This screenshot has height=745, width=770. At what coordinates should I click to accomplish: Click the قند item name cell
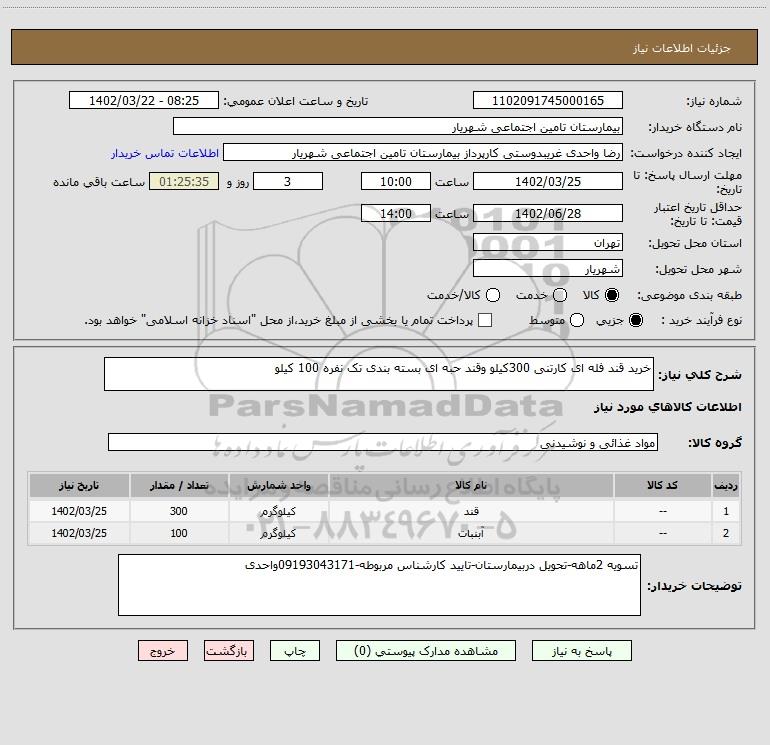471,511
